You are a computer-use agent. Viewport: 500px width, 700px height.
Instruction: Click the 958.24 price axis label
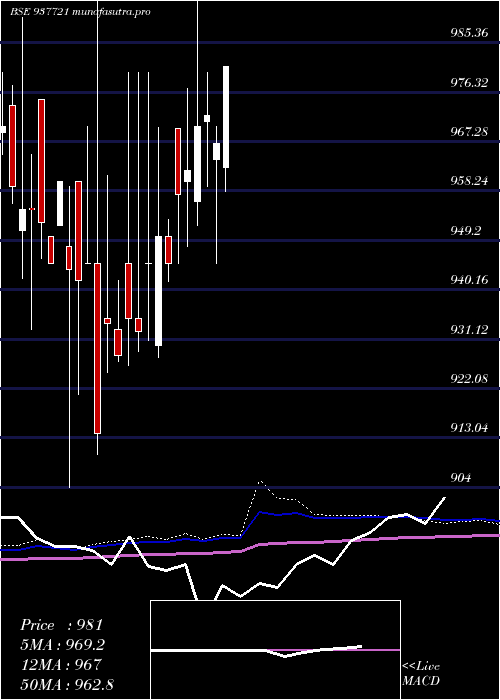[x=469, y=181]
